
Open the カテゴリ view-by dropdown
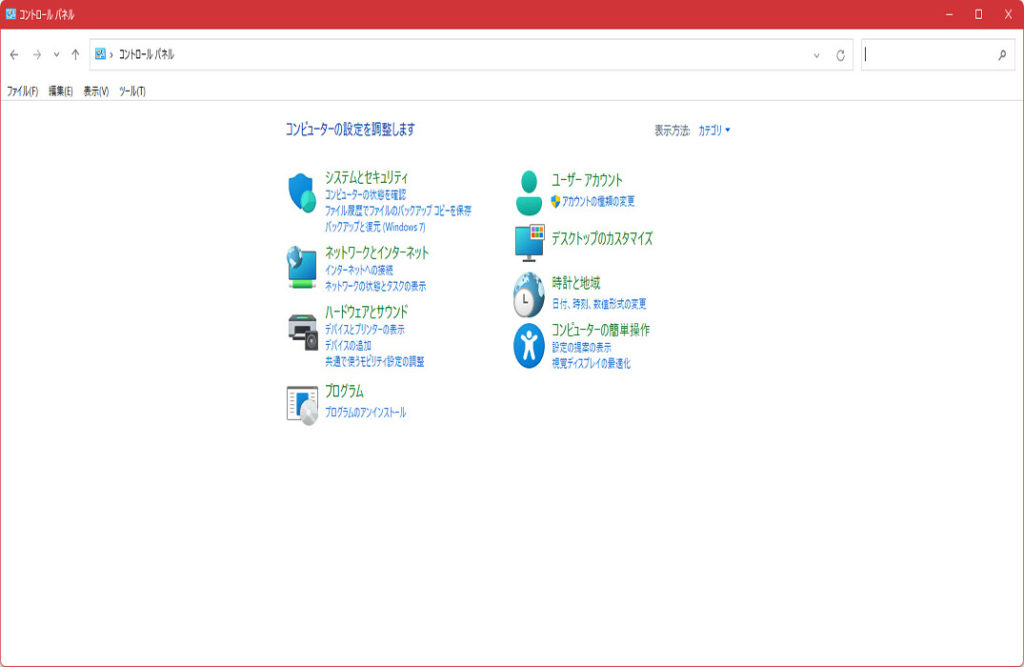click(714, 130)
